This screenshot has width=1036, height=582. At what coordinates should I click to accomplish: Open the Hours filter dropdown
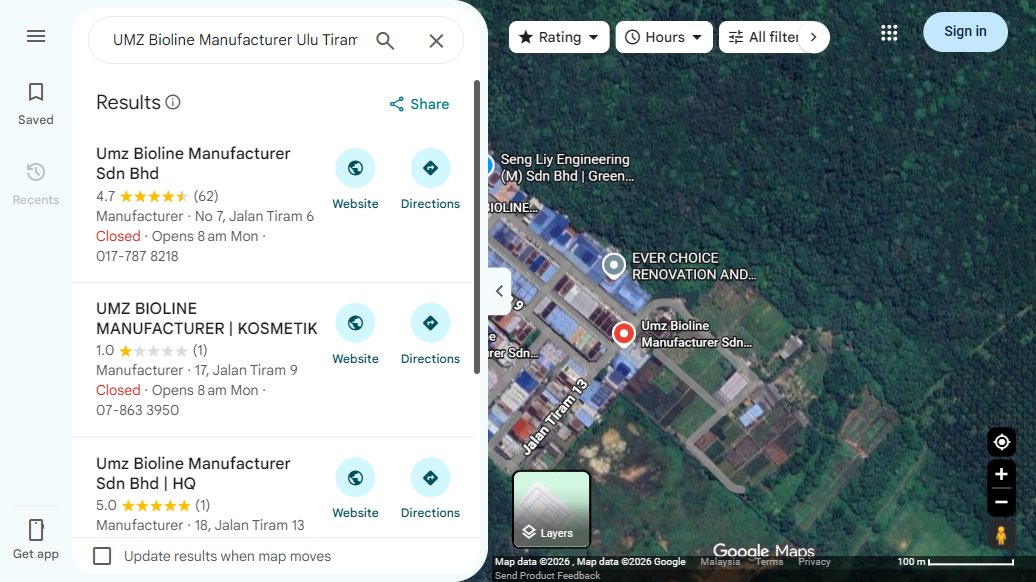664,37
